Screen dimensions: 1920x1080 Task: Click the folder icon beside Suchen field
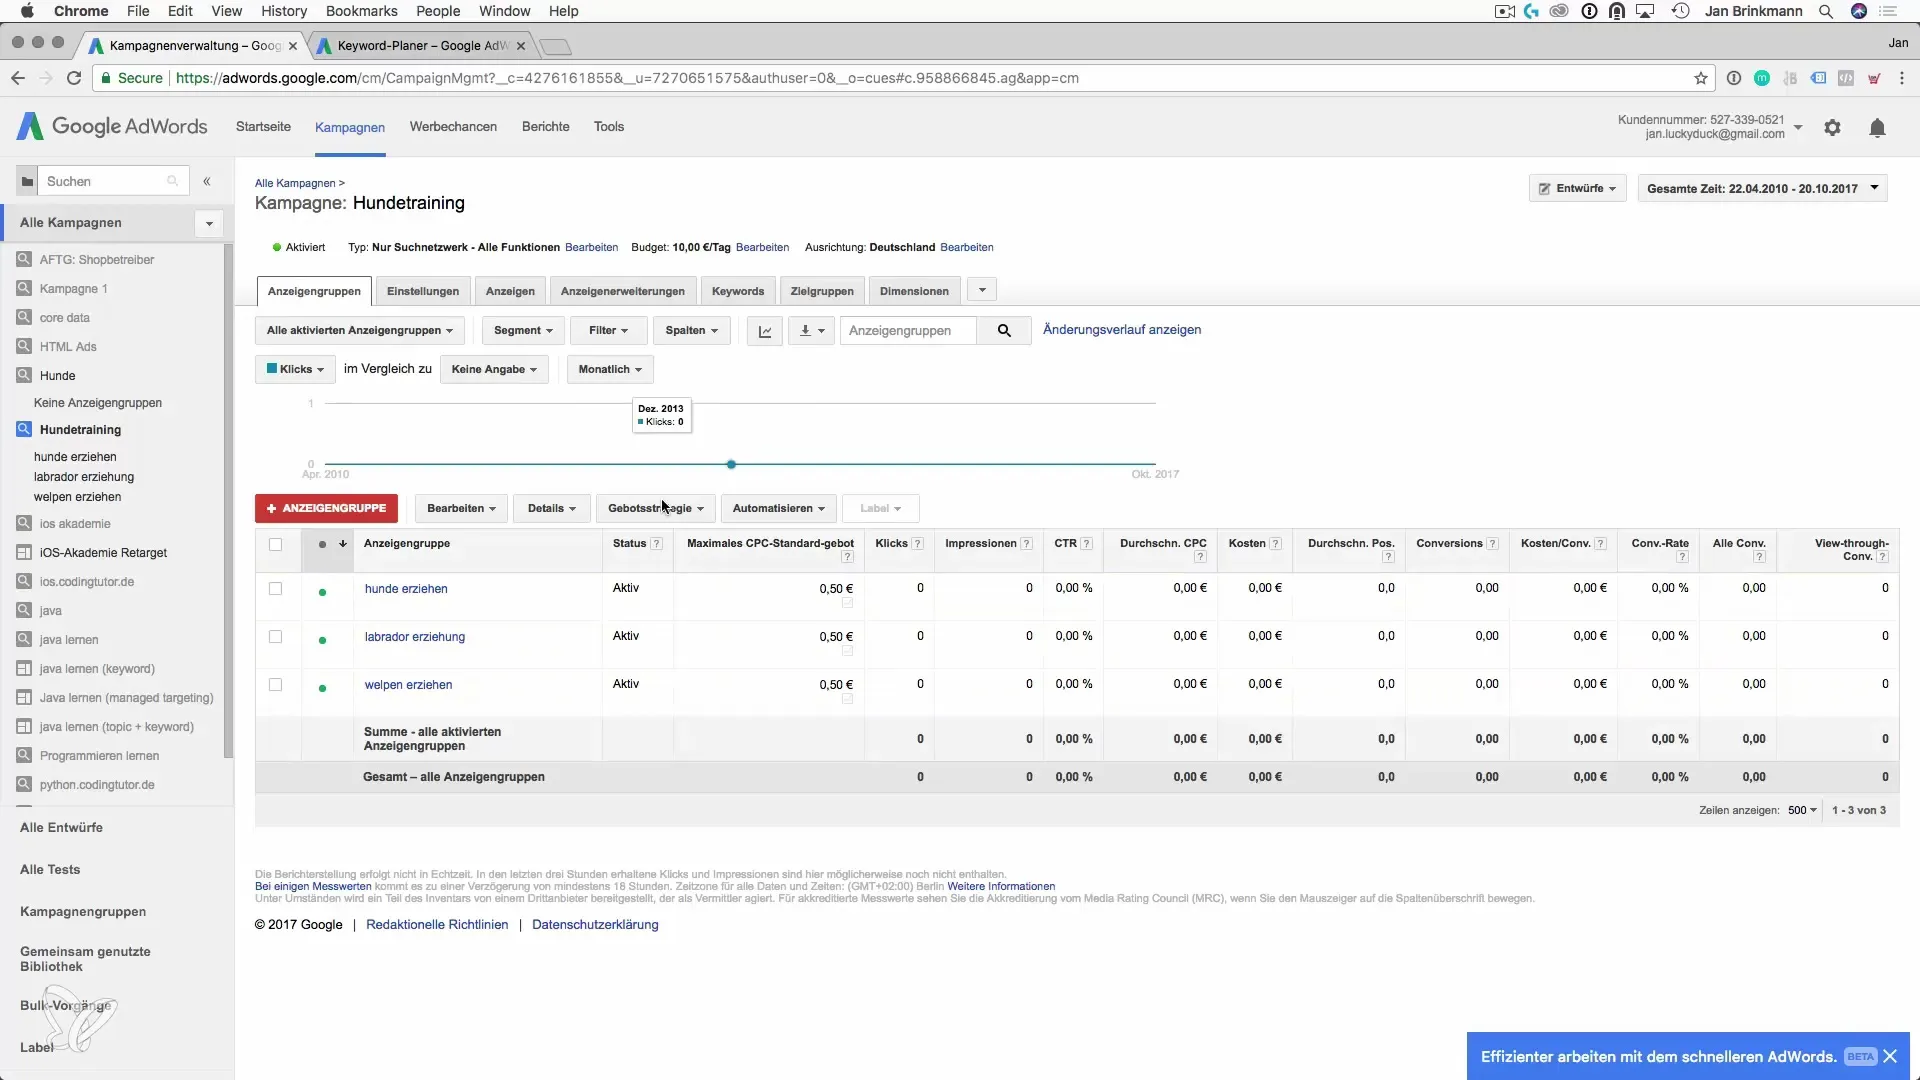[27, 181]
